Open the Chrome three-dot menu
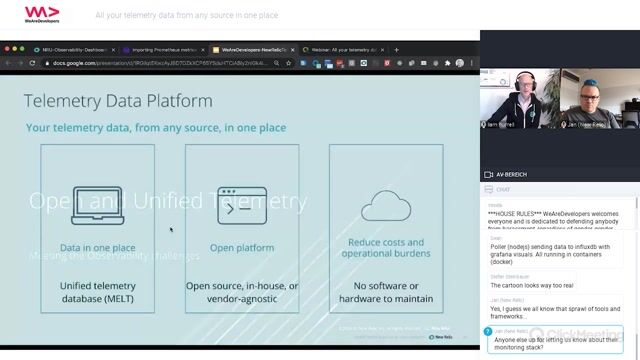This screenshot has width=640, height=360. point(471,63)
